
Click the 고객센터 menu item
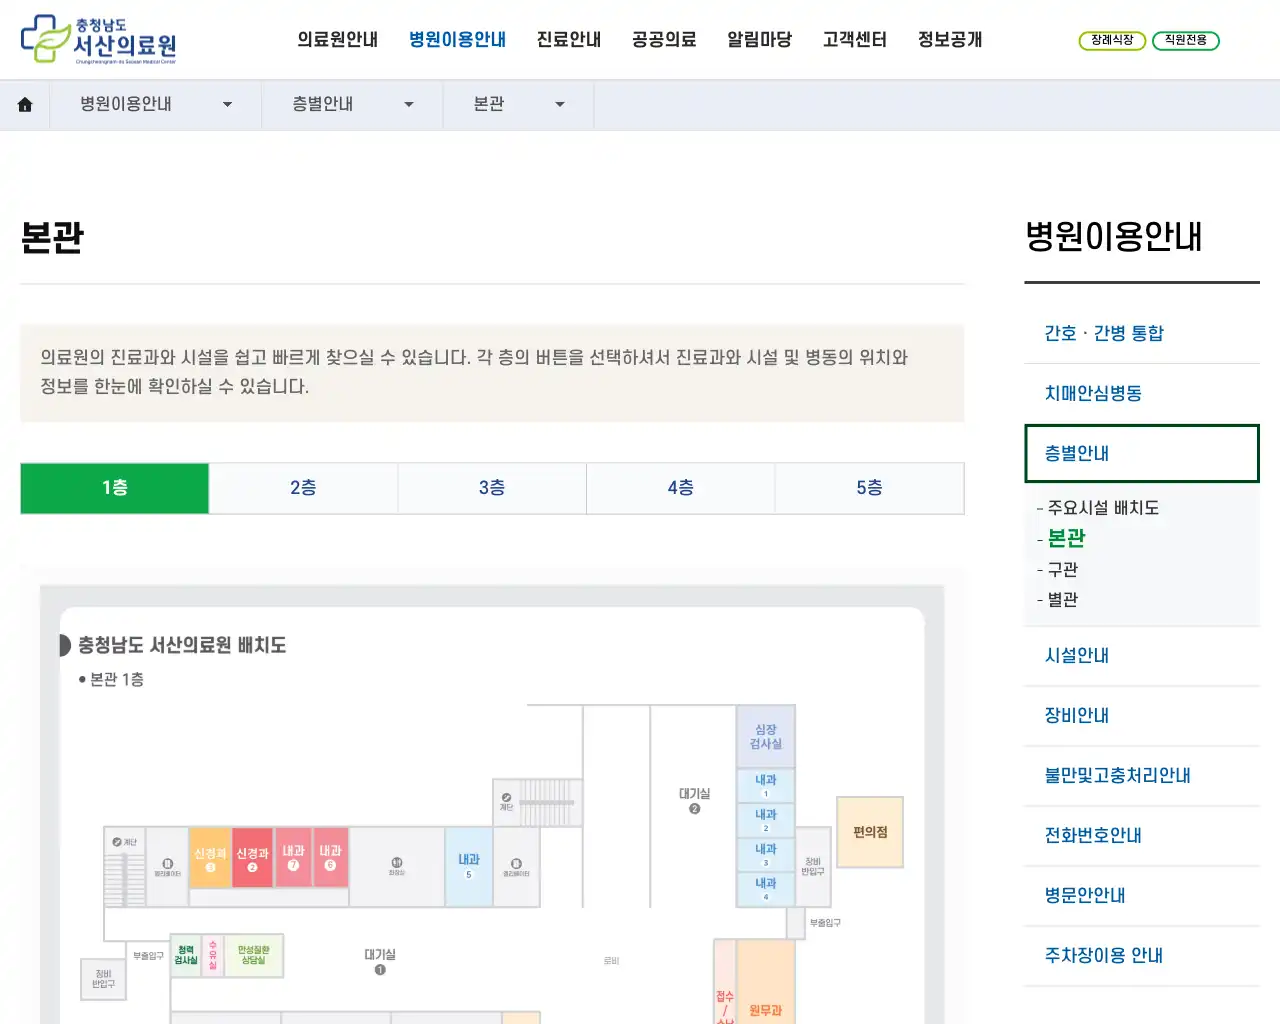(854, 39)
